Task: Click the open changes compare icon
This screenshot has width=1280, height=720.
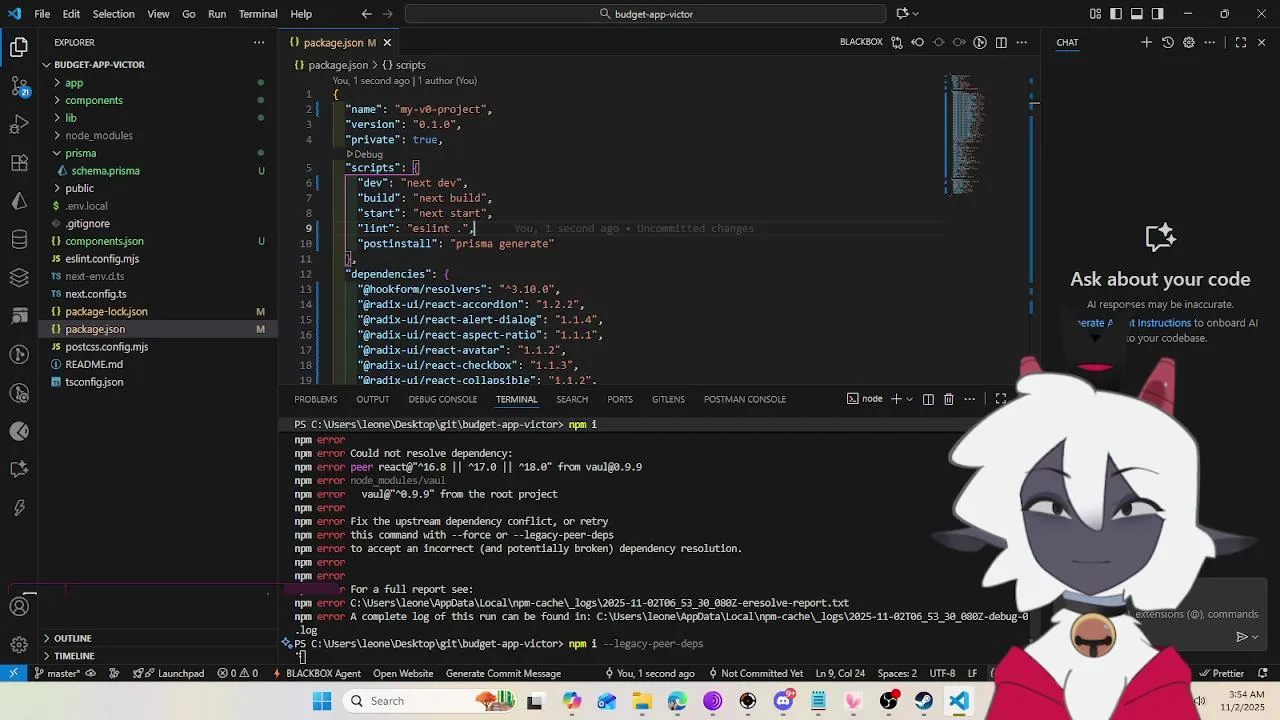Action: [x=896, y=42]
